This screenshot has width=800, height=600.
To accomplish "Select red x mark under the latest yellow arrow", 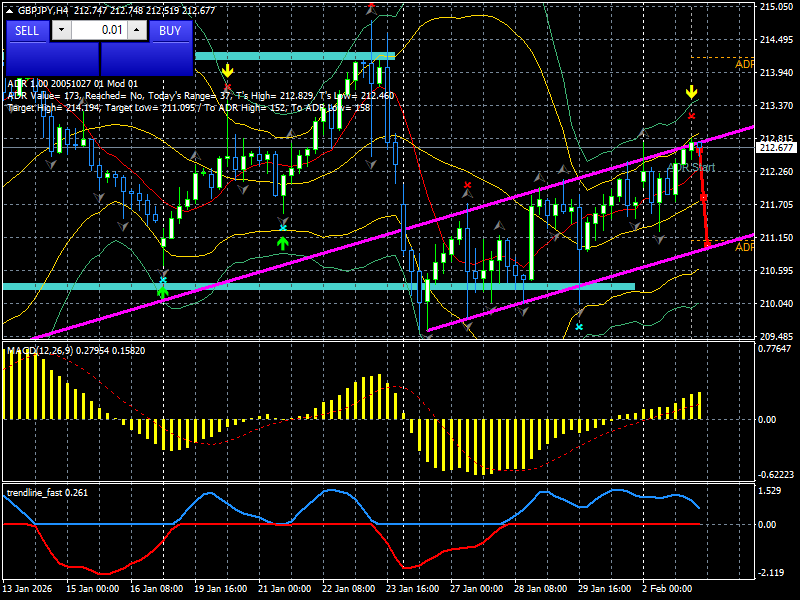I will tap(691, 116).
